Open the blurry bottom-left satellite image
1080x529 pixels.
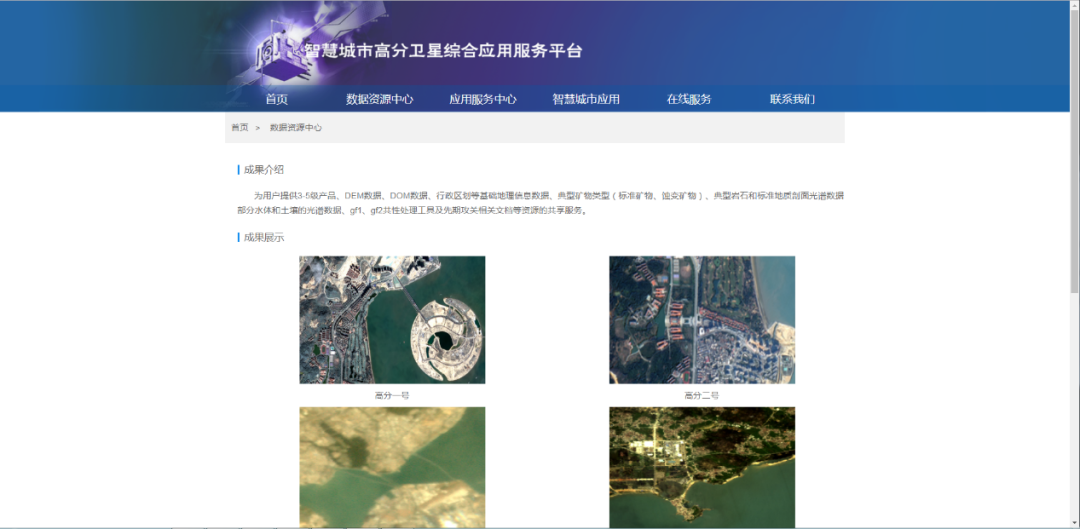(392, 467)
